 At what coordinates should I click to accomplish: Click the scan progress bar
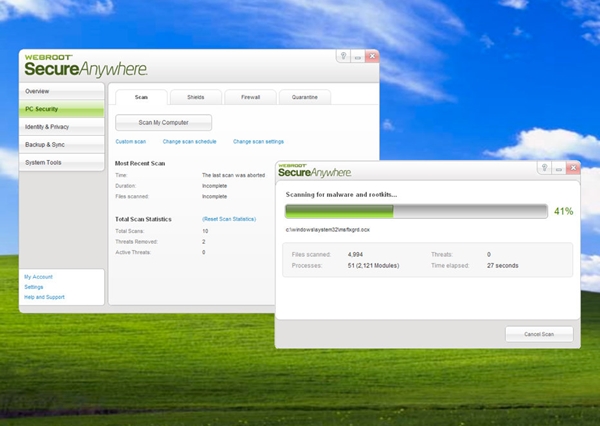tap(416, 211)
